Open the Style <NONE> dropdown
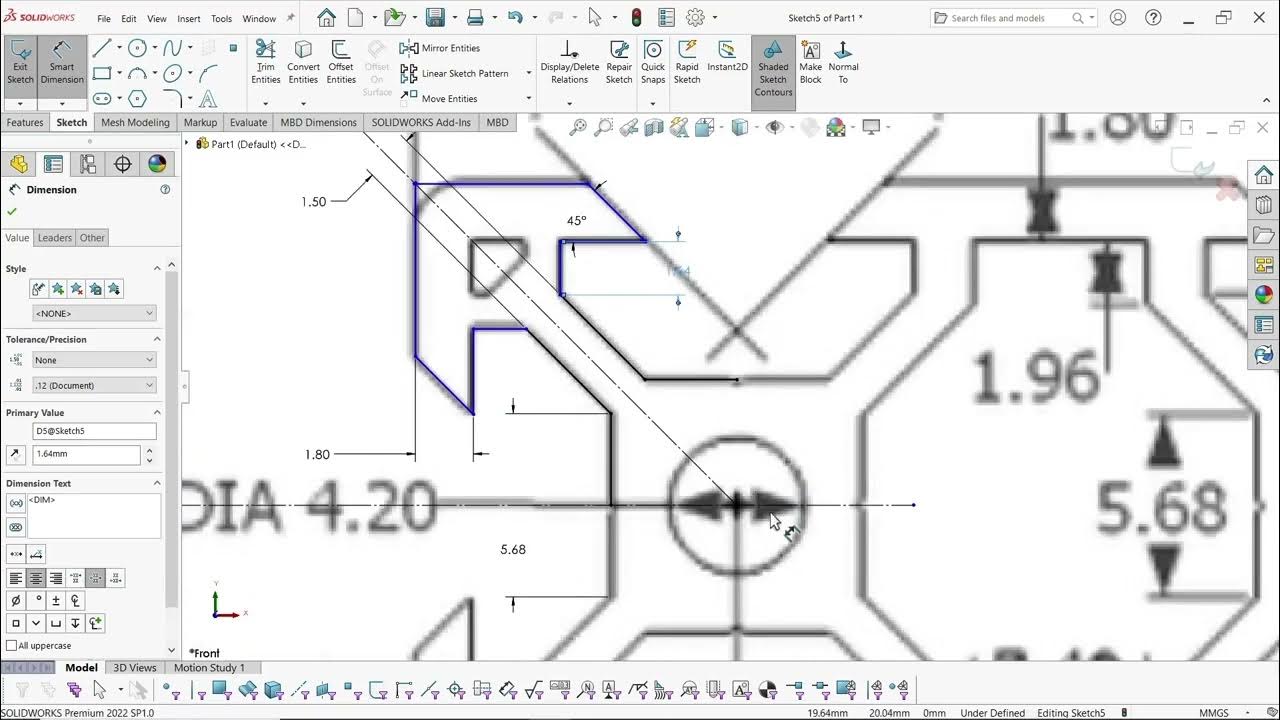1280x720 pixels. [x=94, y=313]
